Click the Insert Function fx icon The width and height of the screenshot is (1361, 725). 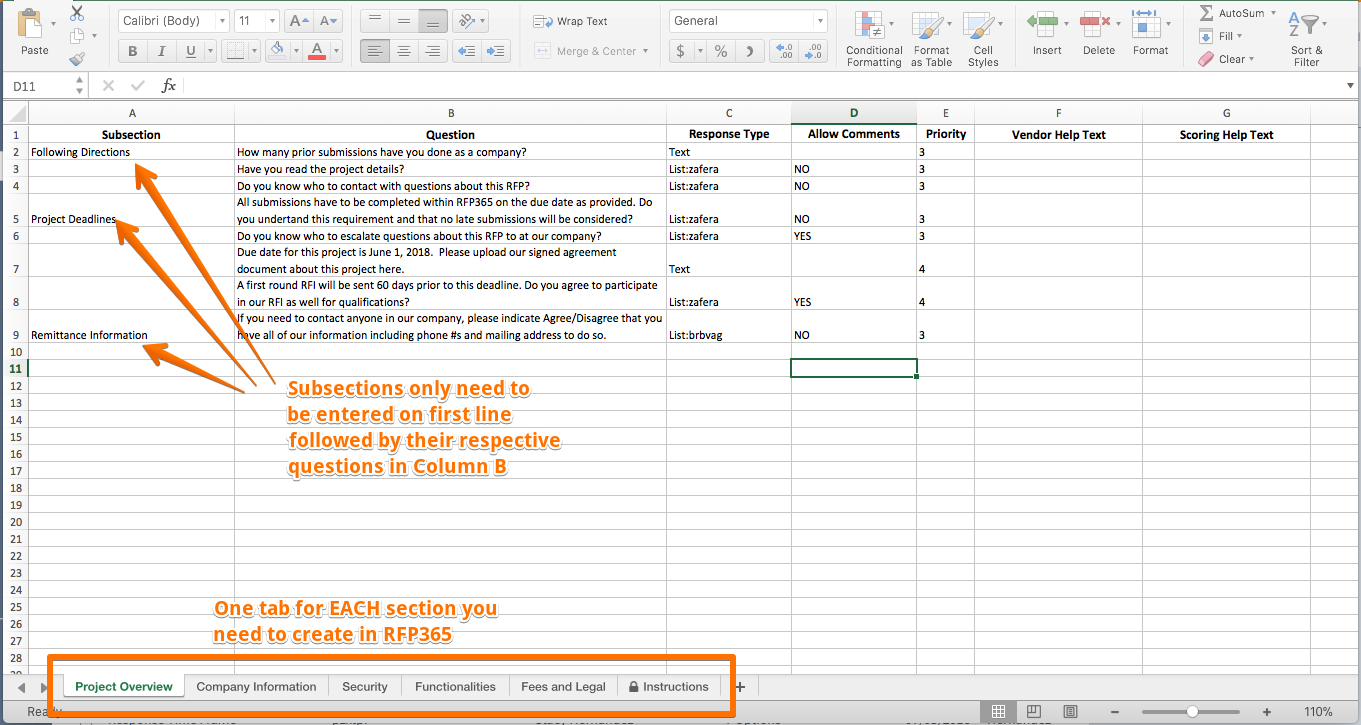click(169, 86)
